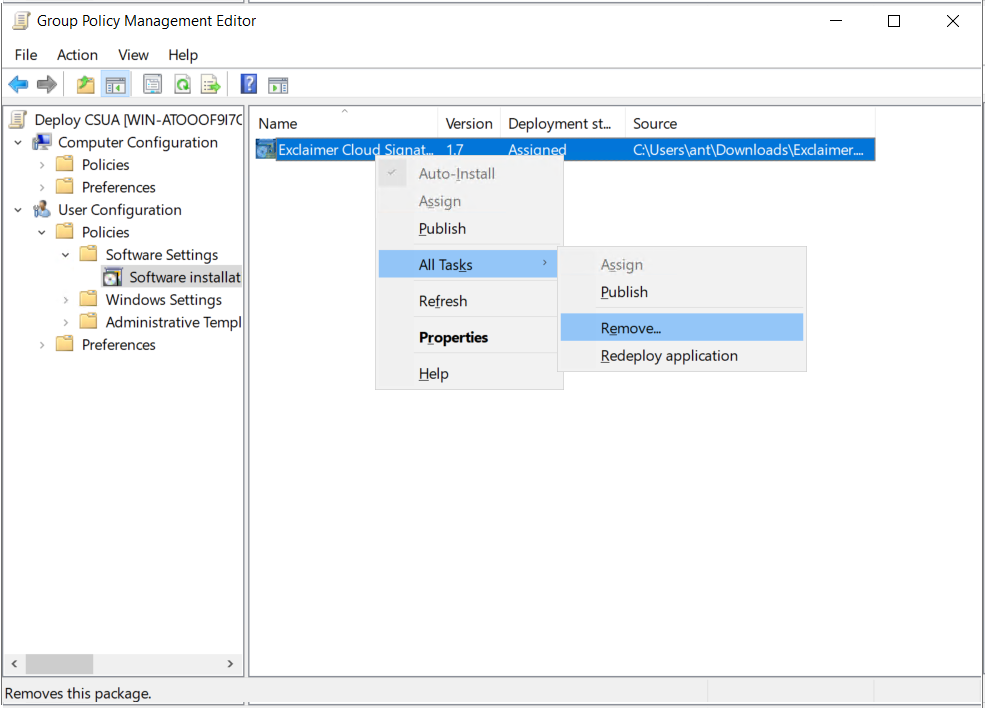Click the Source column header
The height and width of the screenshot is (708, 985).
(655, 124)
